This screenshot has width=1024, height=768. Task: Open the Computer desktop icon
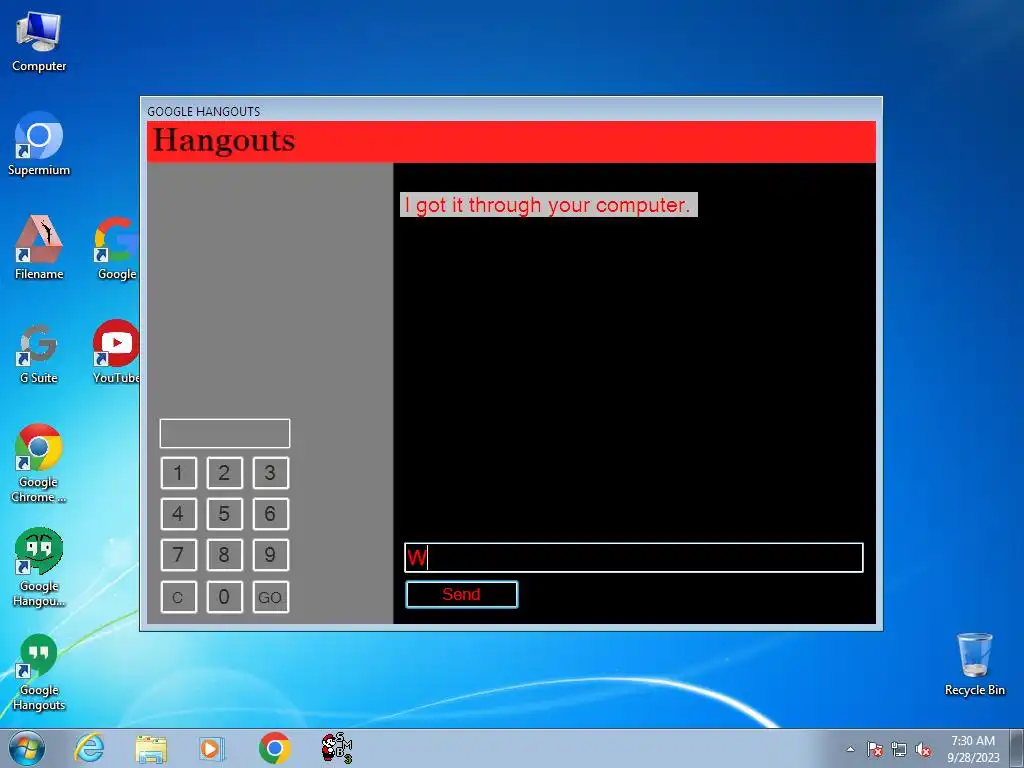(39, 41)
